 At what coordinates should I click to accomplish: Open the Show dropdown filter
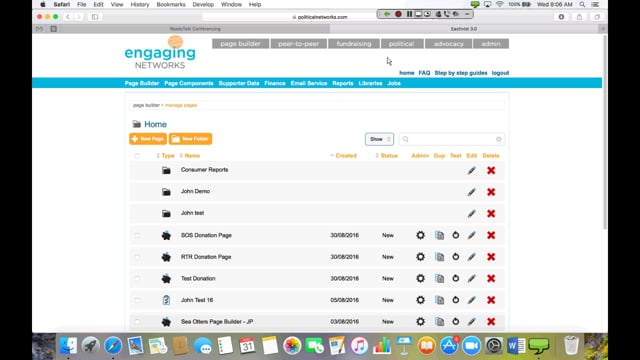pos(379,139)
